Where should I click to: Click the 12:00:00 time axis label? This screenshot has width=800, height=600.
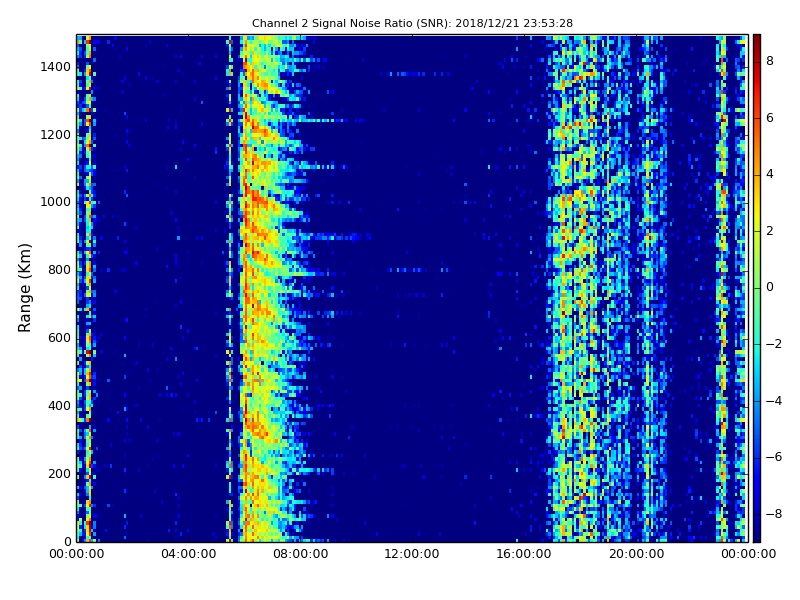[412, 554]
